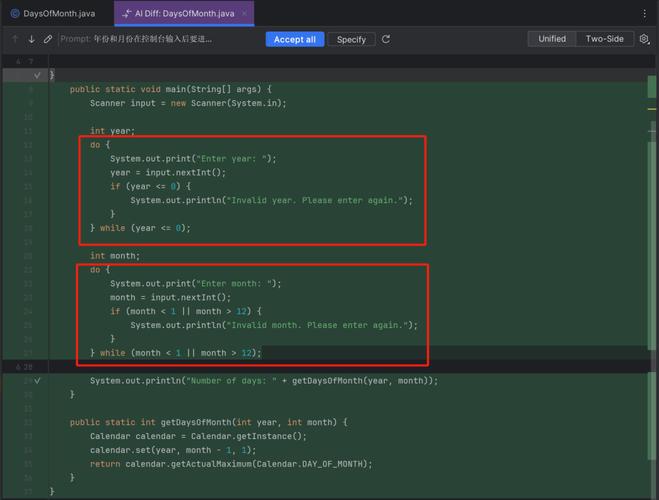
Task: Click the 'int year;' declaration line
Action: [x=112, y=131]
